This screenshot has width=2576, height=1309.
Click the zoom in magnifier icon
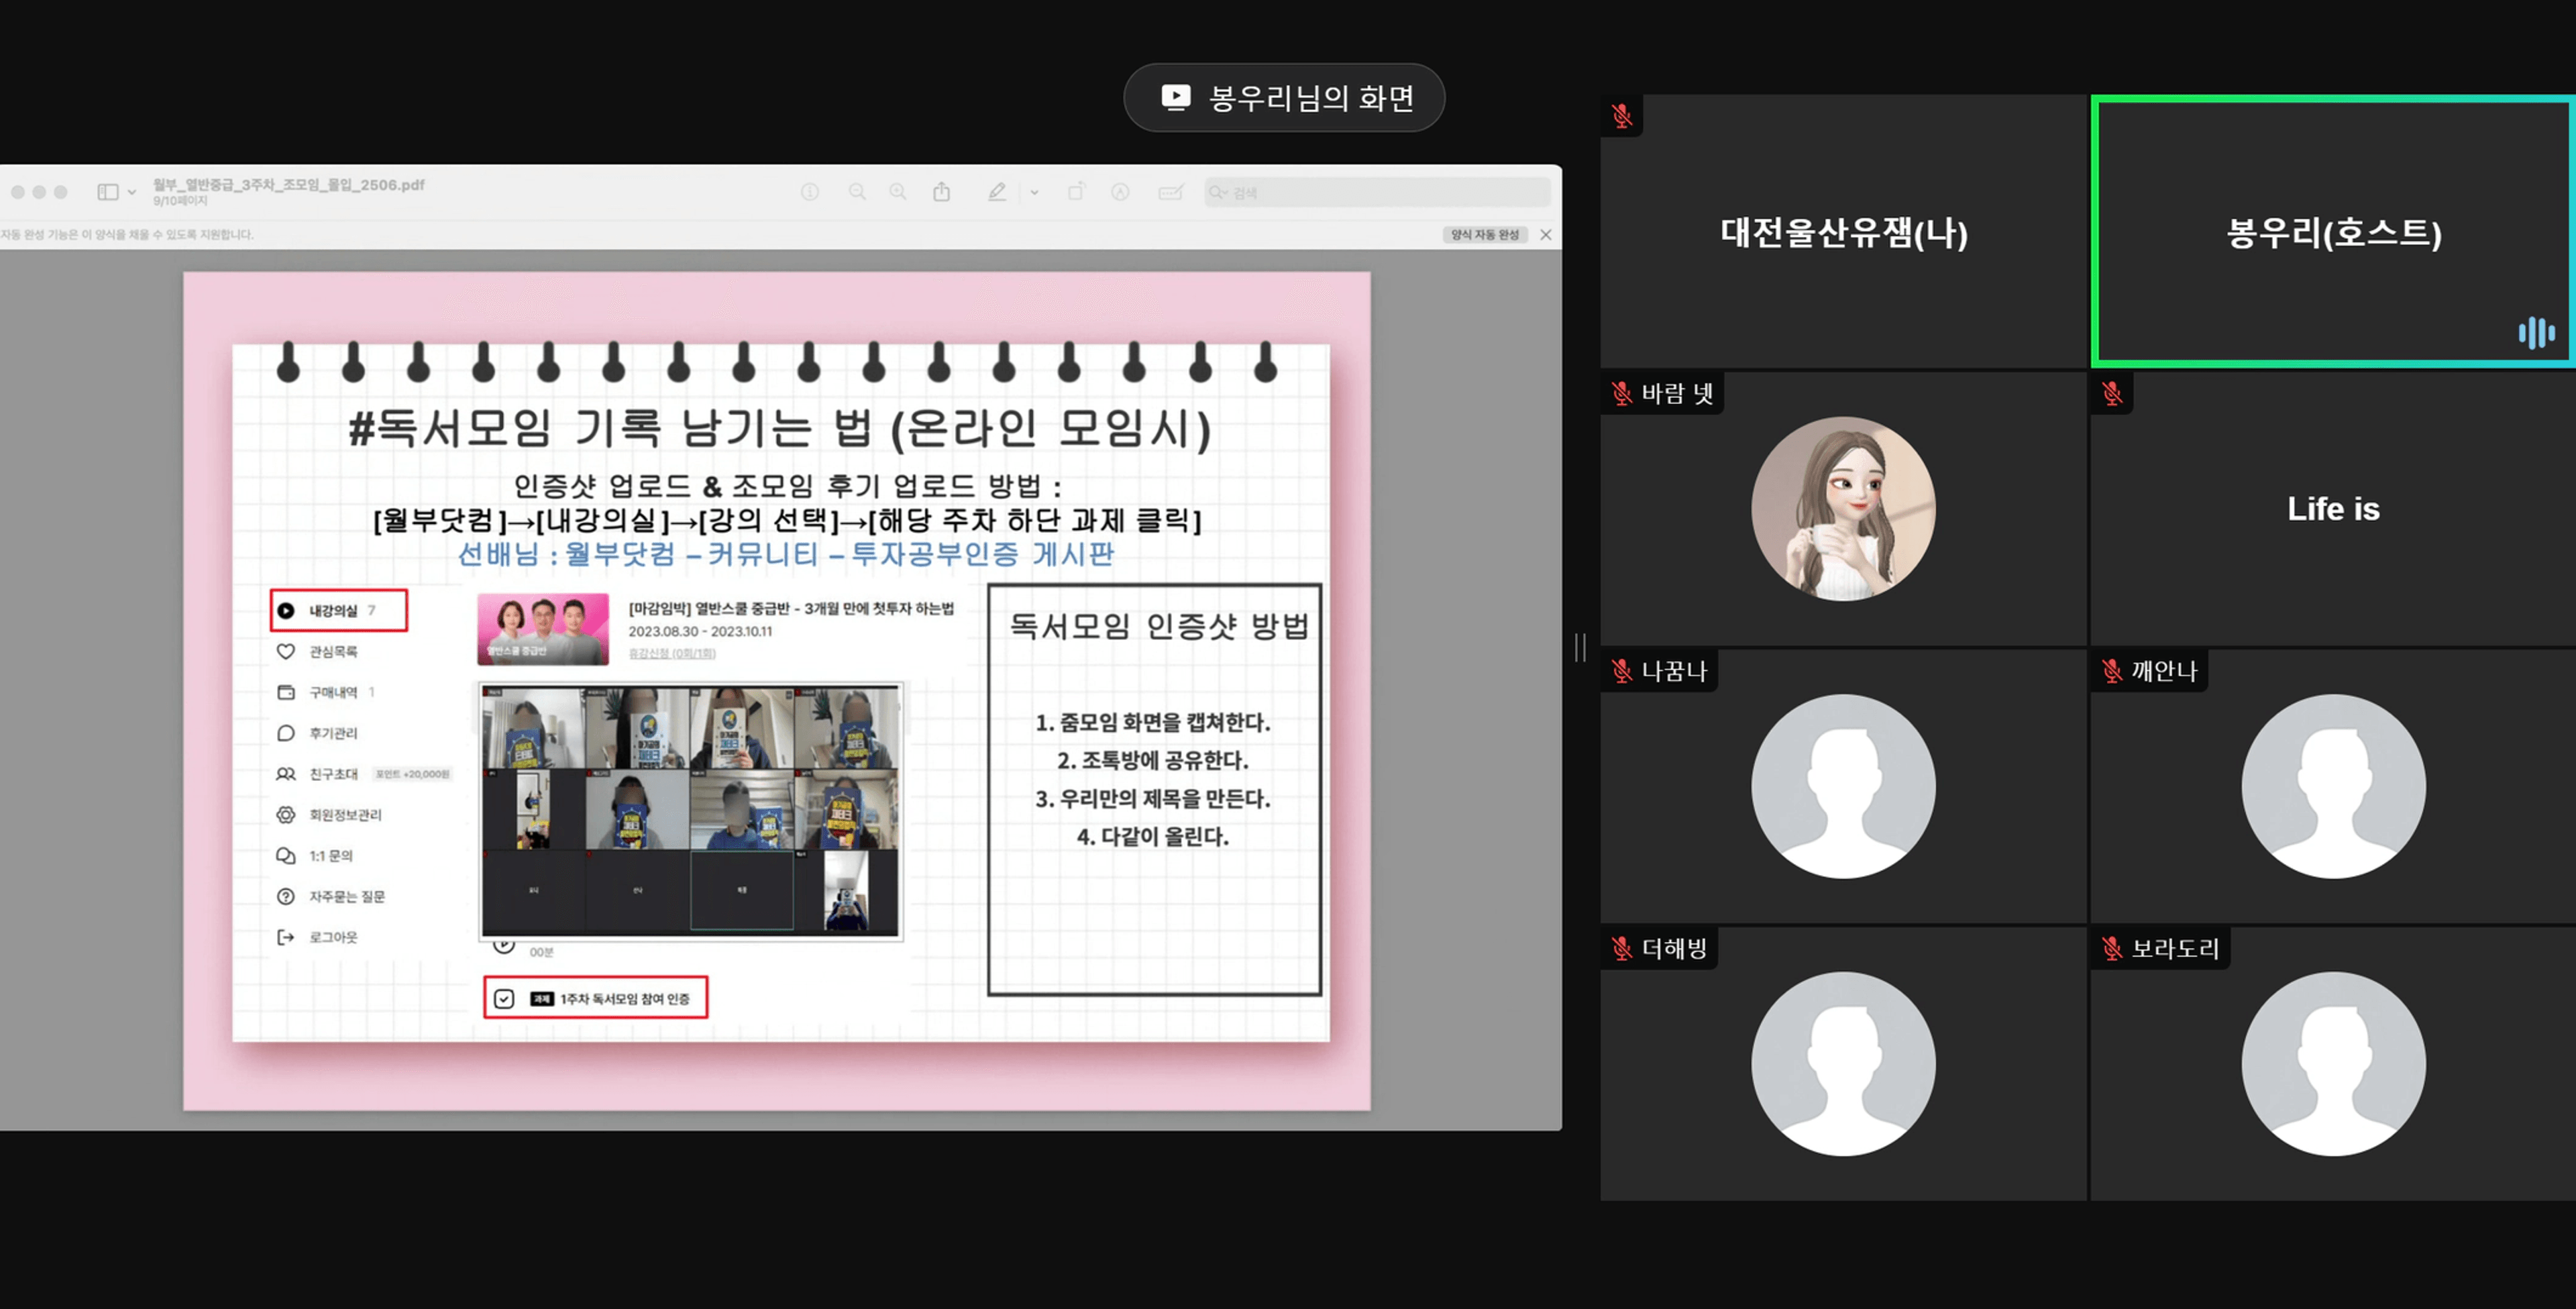click(x=898, y=192)
